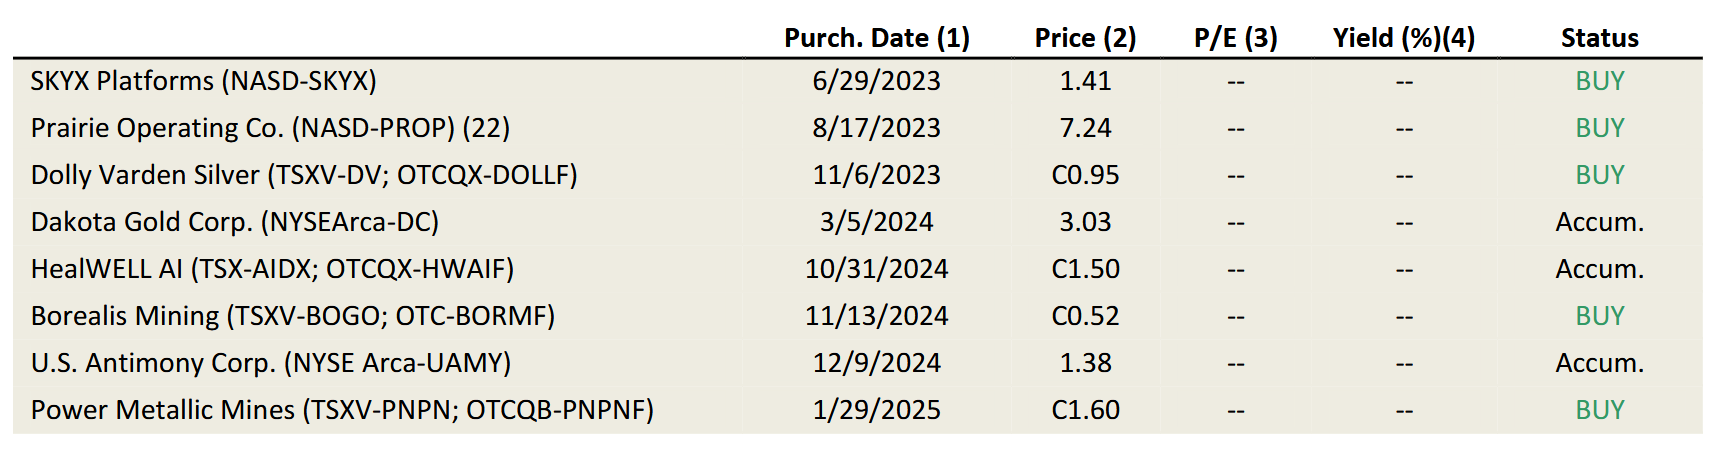Click the BUY status for Power Metallic Mines

pyautogui.click(x=1599, y=410)
